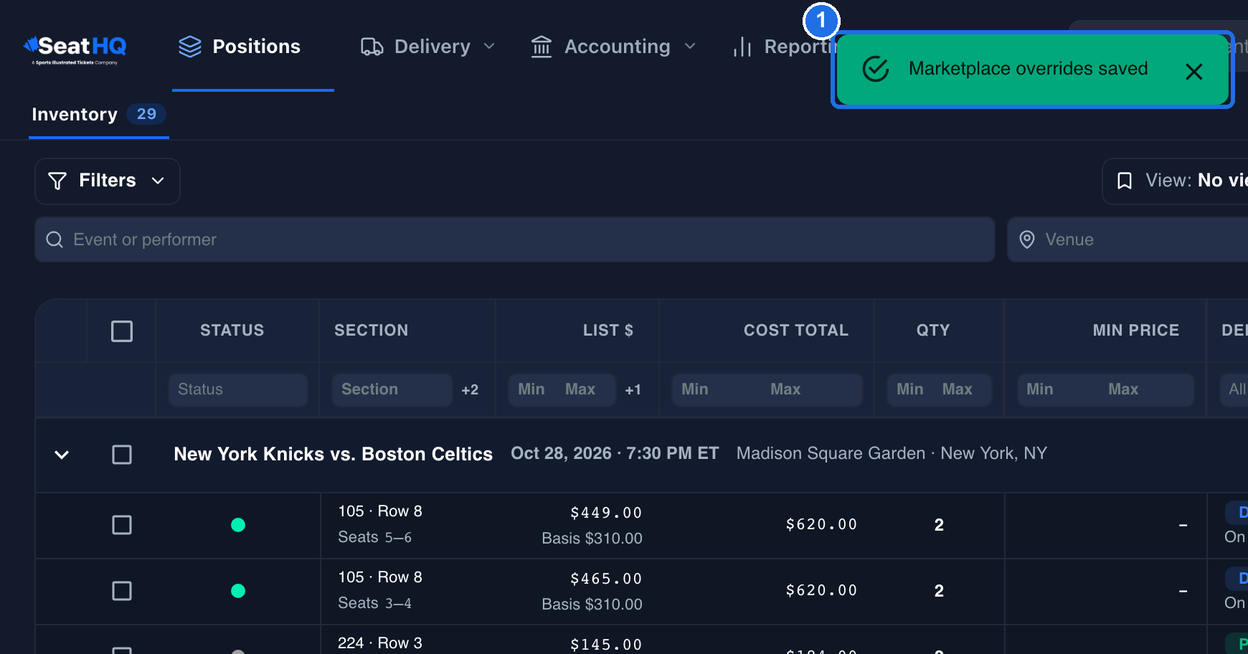Open the Filters button
Image resolution: width=1248 pixels, height=654 pixels.
[107, 181]
